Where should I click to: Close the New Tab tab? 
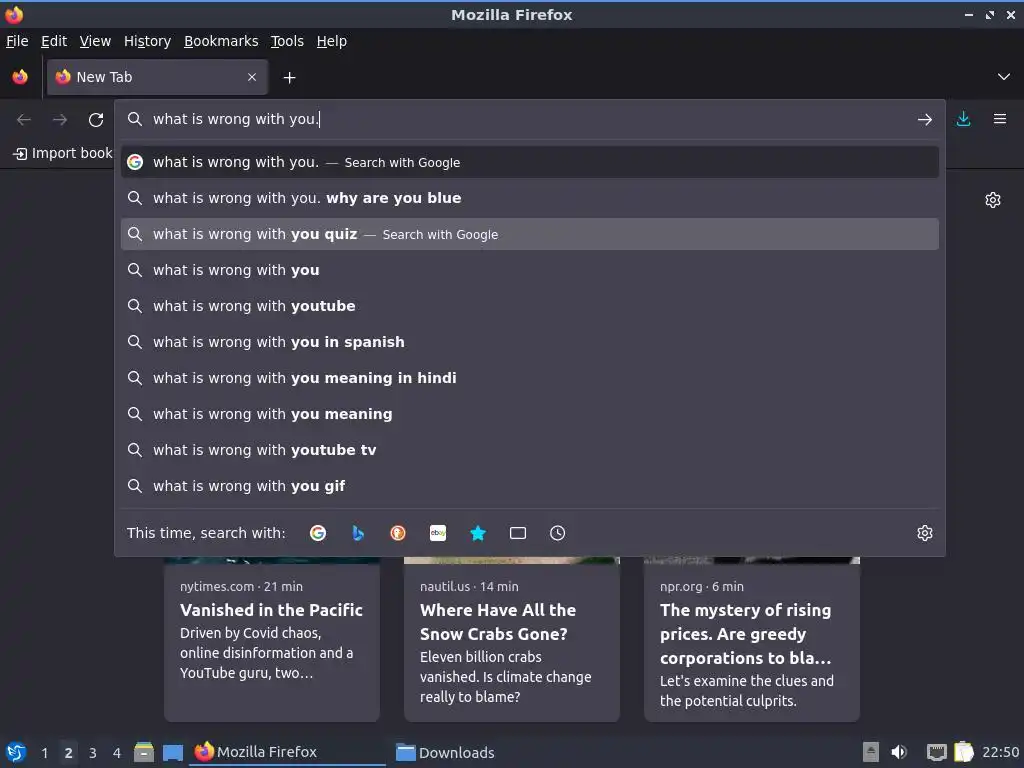click(252, 77)
